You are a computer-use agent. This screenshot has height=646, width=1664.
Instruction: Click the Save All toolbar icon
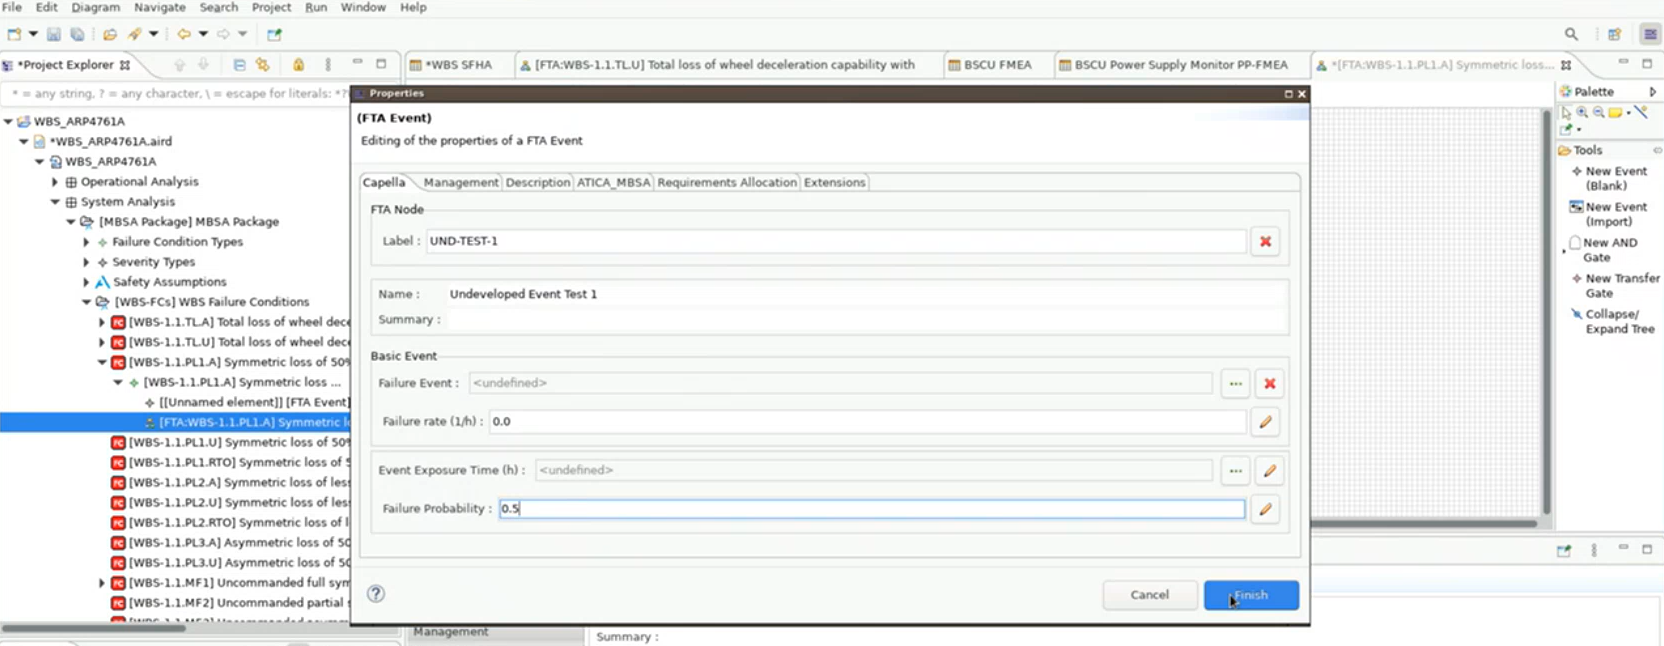point(77,34)
